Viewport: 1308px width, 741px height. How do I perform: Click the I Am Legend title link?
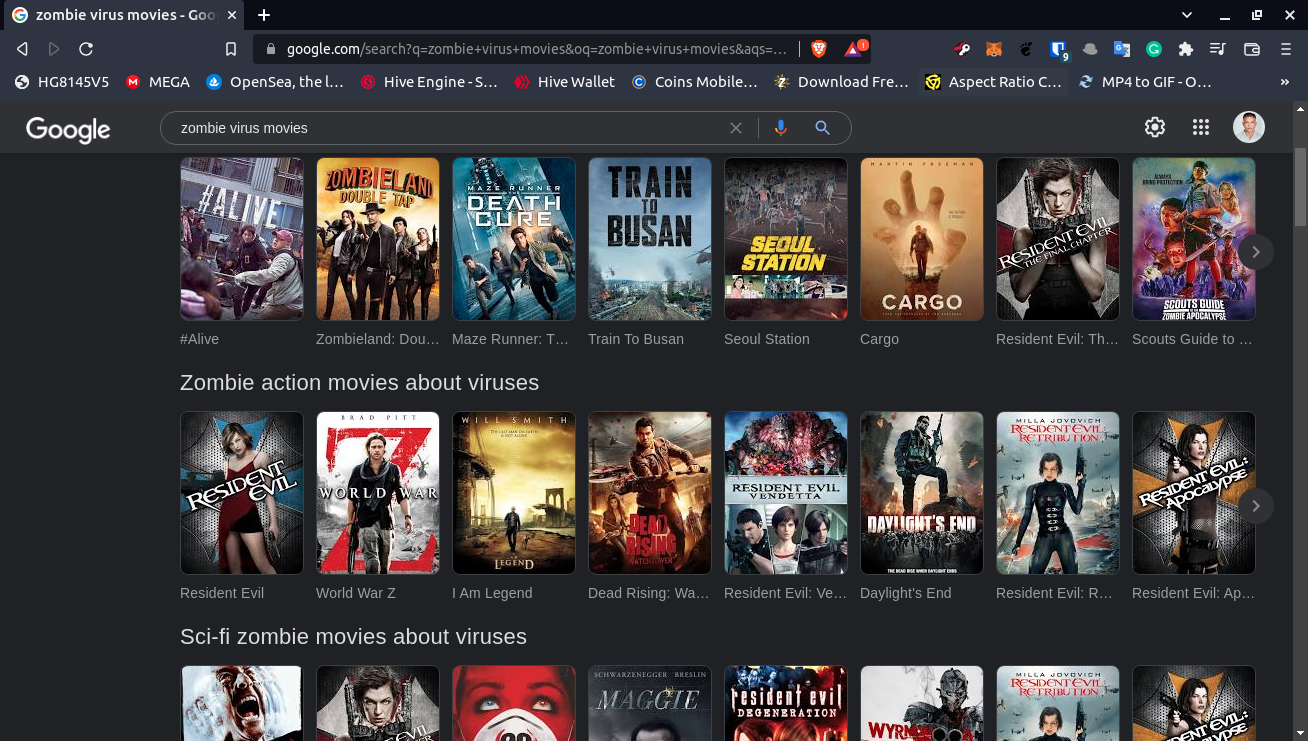click(x=492, y=593)
